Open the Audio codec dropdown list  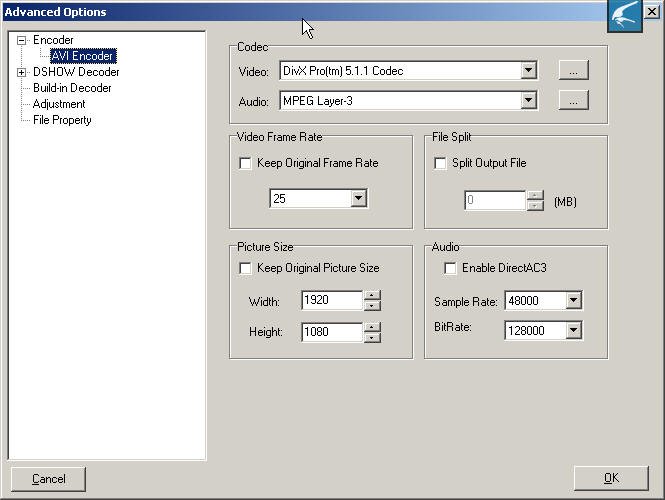(528, 101)
